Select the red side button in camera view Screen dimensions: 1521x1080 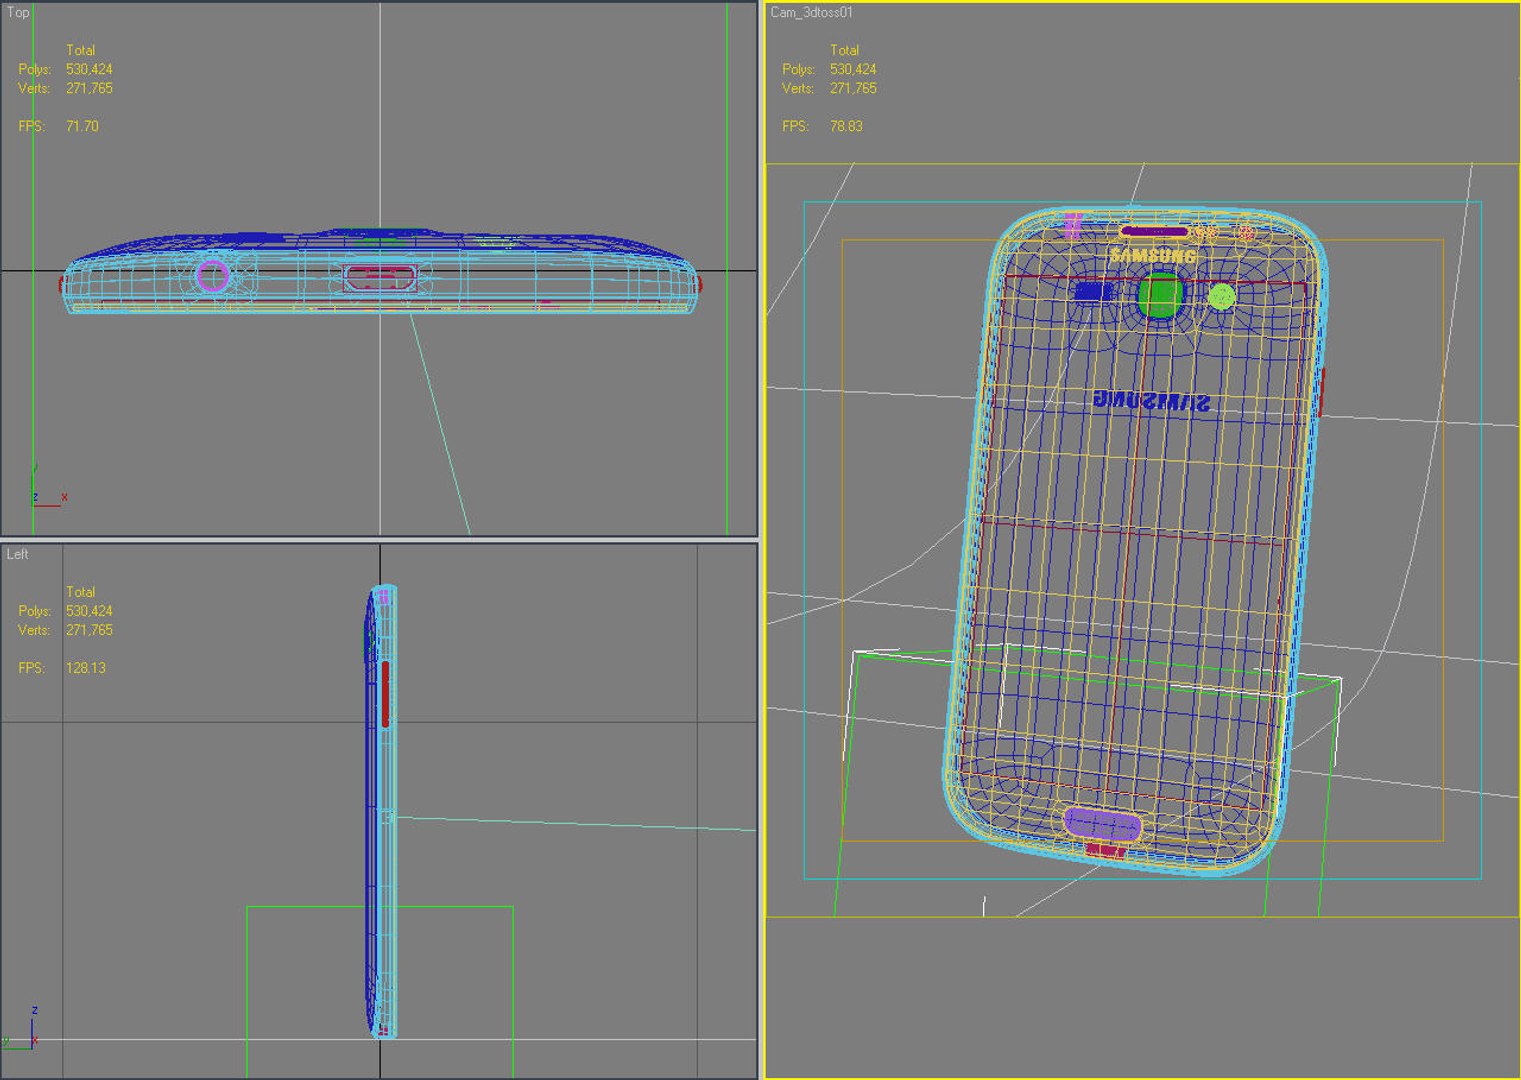tap(1321, 391)
